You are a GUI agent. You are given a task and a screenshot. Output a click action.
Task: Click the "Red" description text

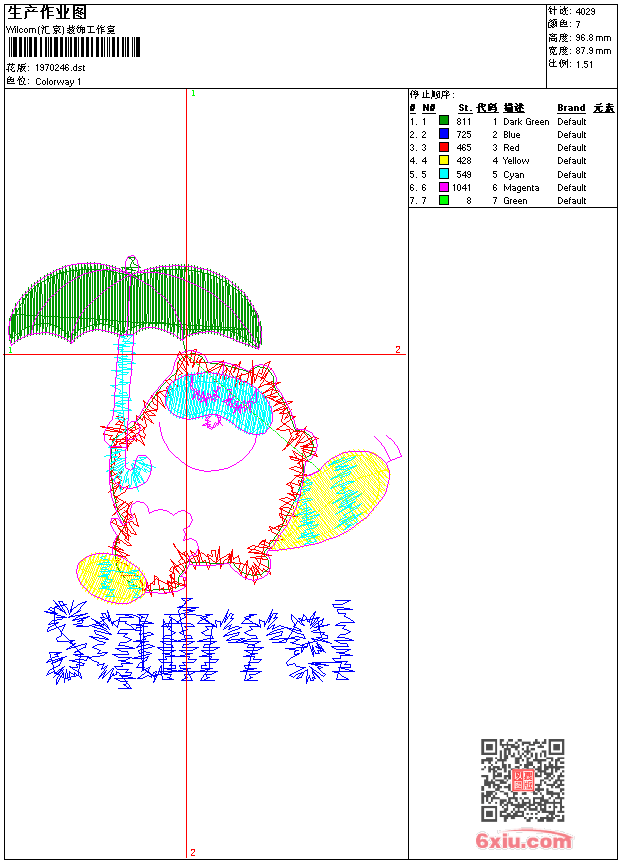(x=511, y=148)
